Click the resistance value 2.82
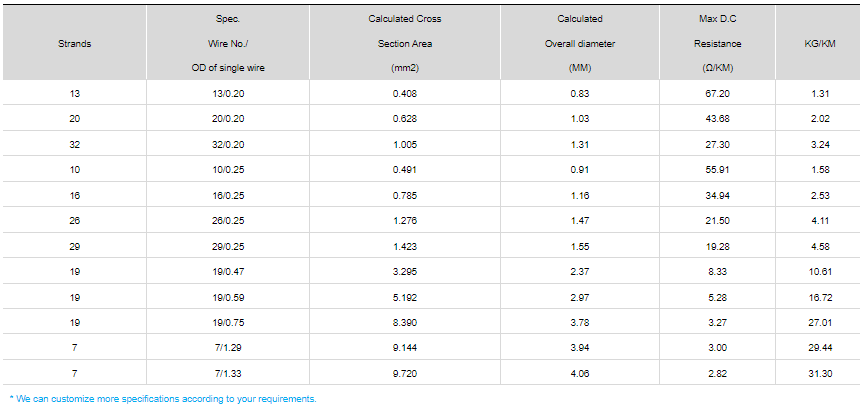The height and width of the screenshot is (404, 867). pos(717,372)
